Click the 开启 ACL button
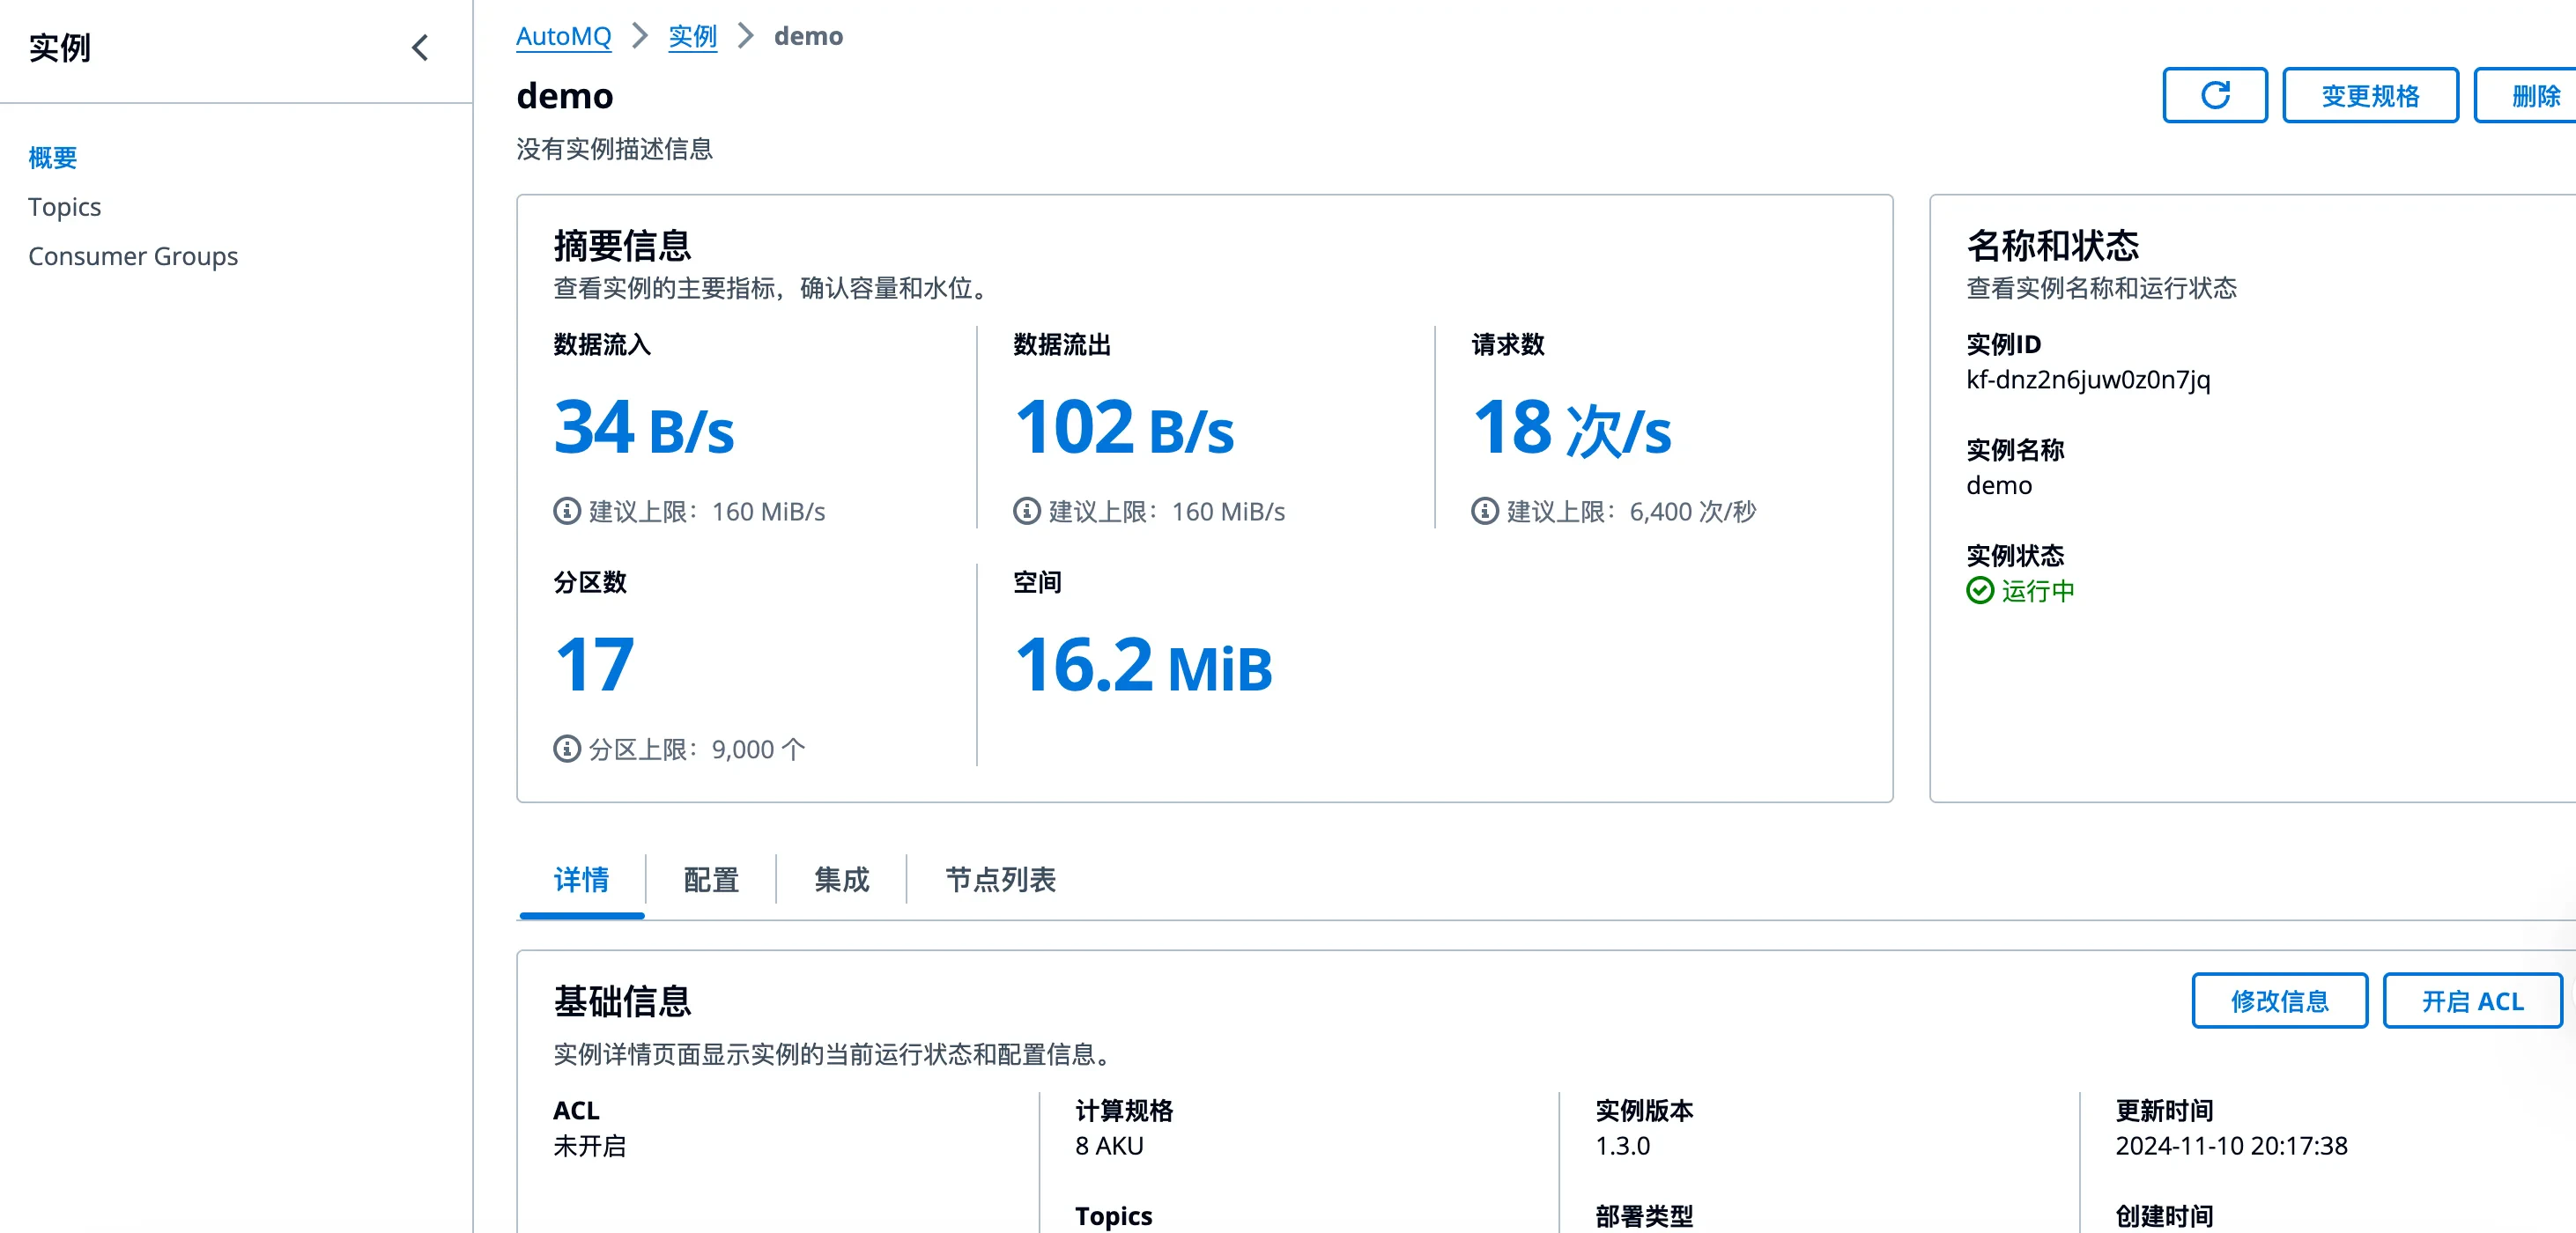The width and height of the screenshot is (2576, 1233). (2471, 1000)
